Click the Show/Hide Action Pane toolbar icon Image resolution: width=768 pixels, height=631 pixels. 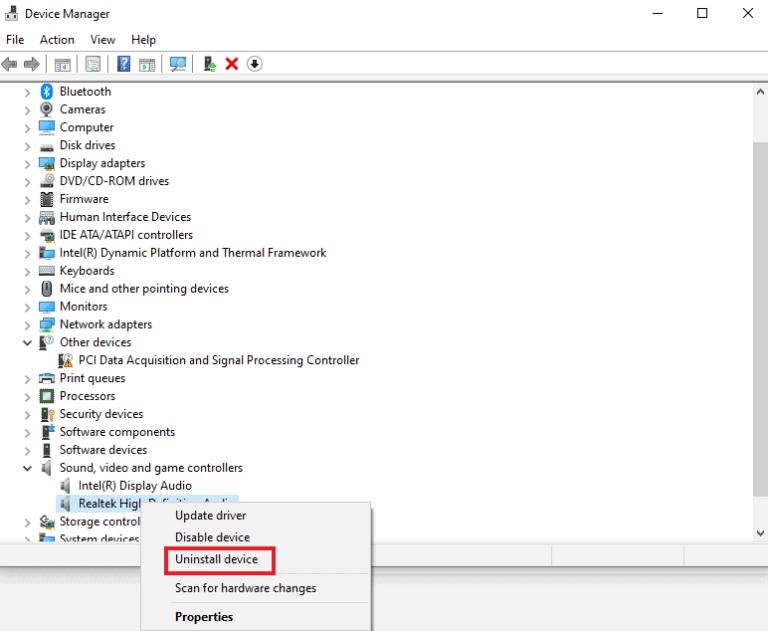[147, 64]
